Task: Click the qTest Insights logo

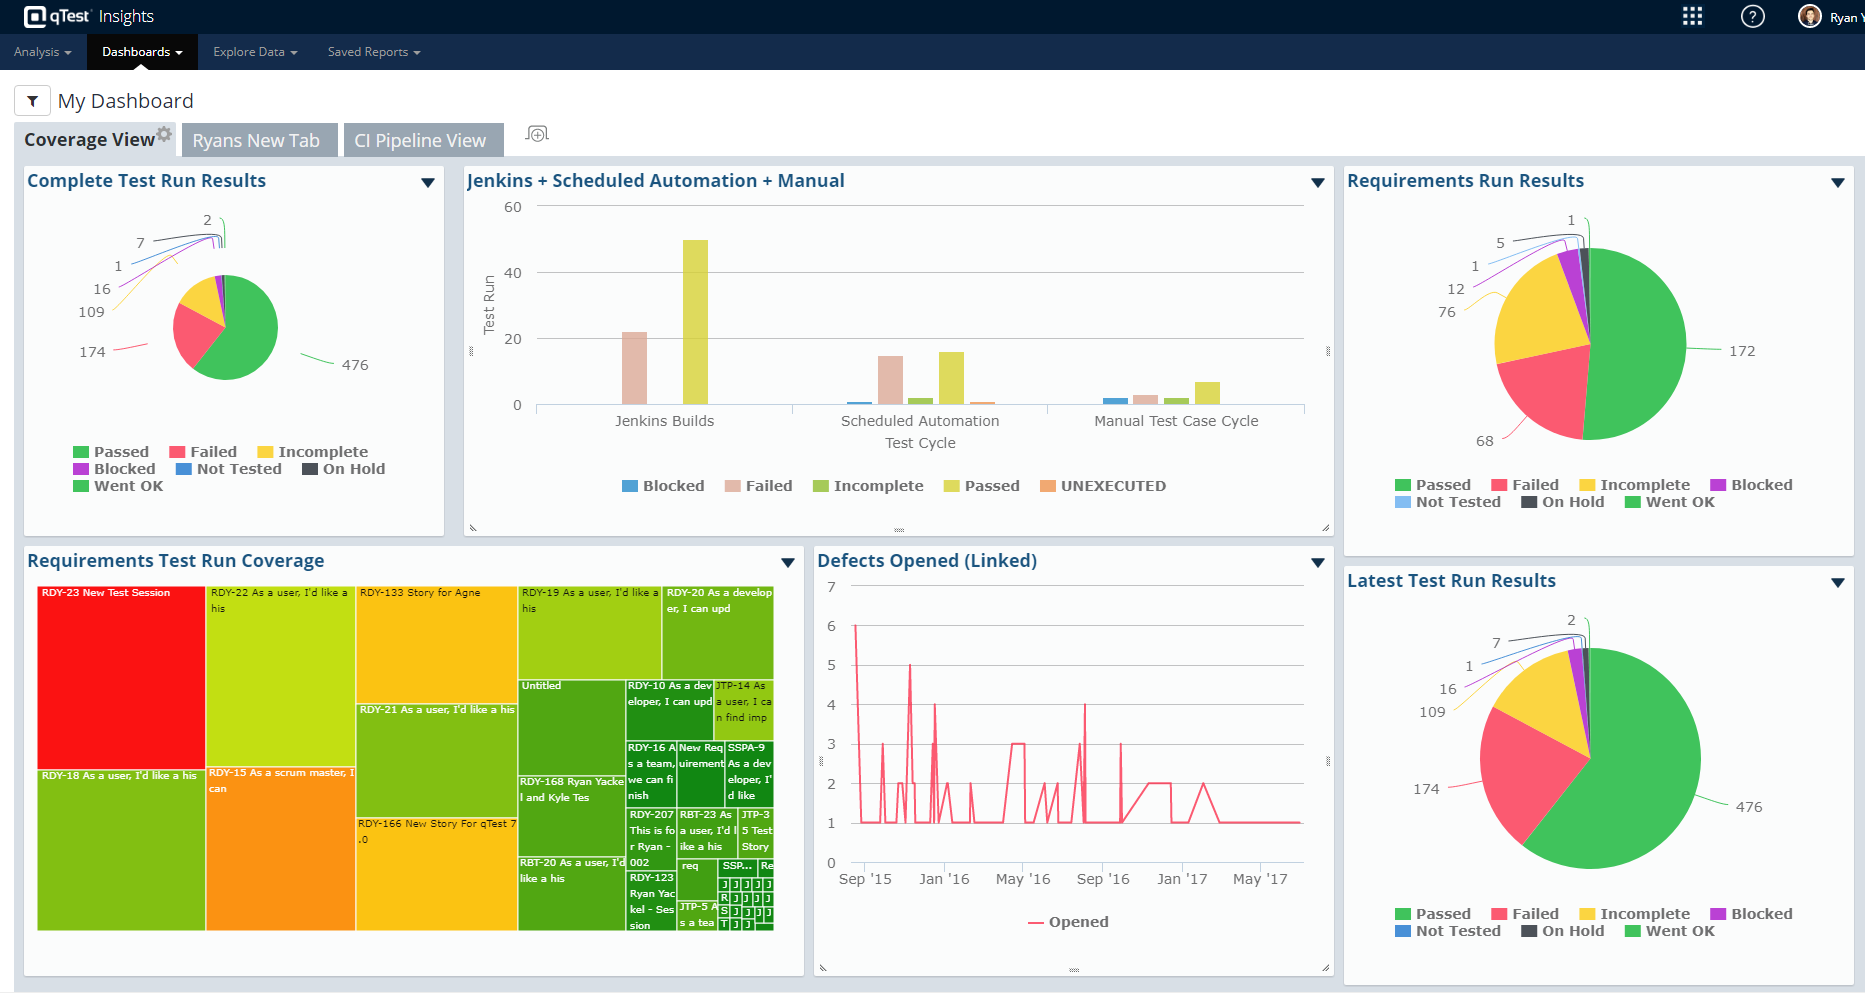Action: tap(88, 16)
